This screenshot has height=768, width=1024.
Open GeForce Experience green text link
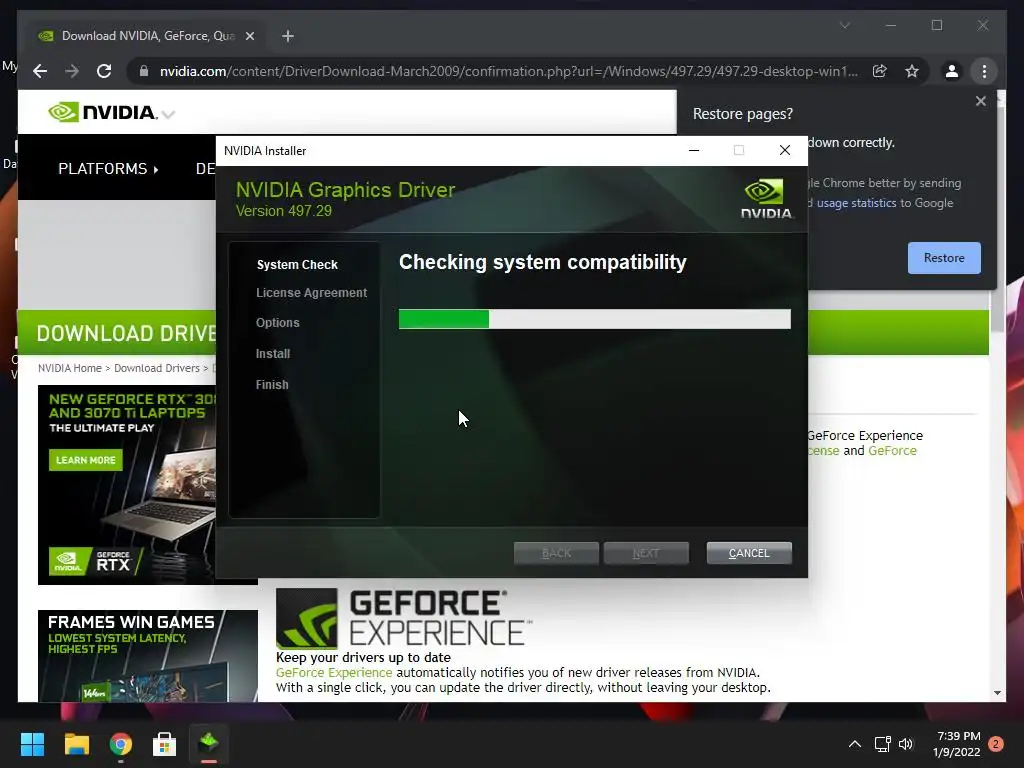click(x=334, y=673)
